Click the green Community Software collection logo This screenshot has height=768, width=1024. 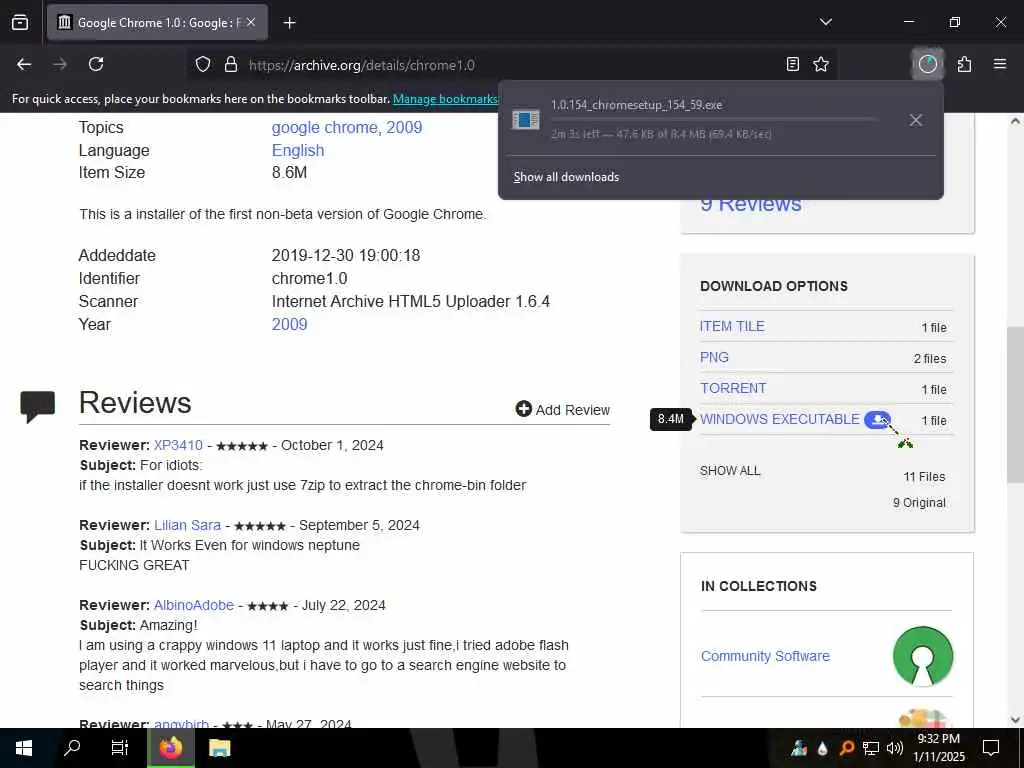[923, 656]
